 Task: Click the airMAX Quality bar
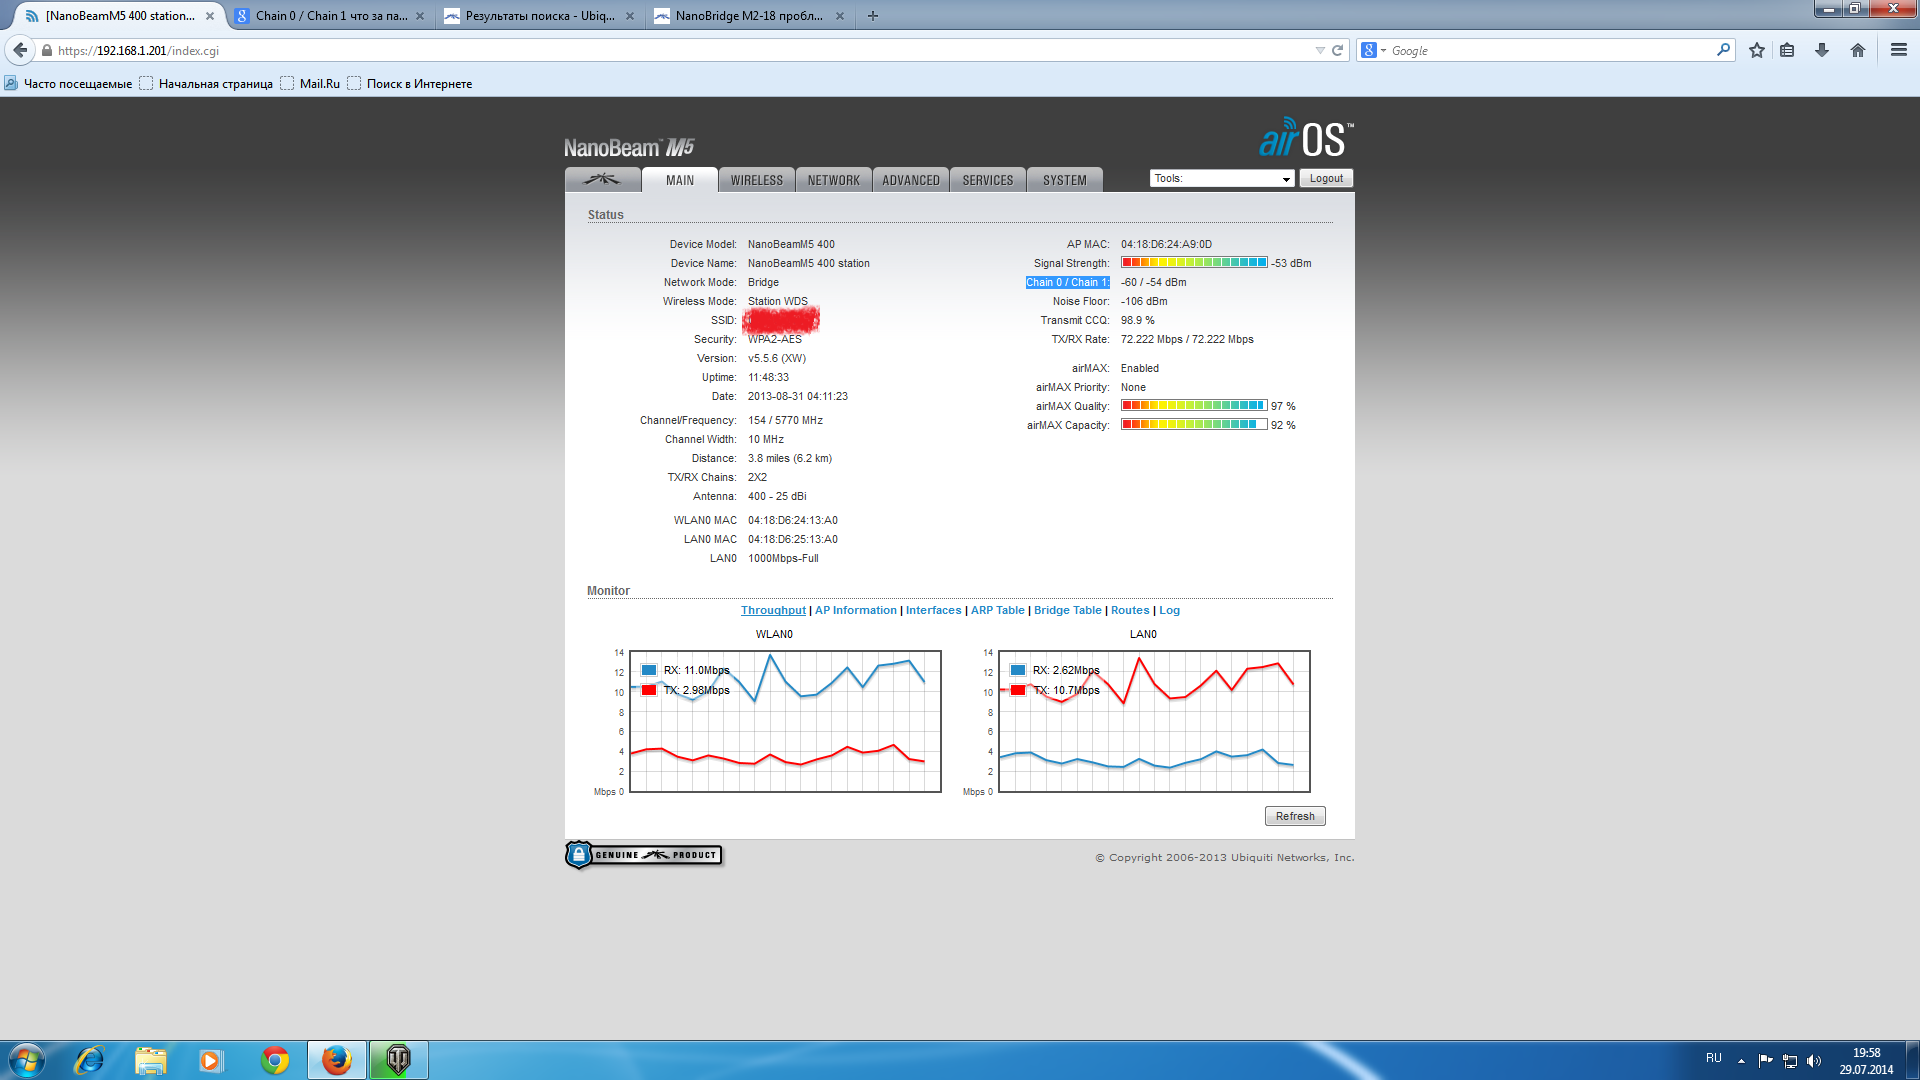click(1194, 406)
